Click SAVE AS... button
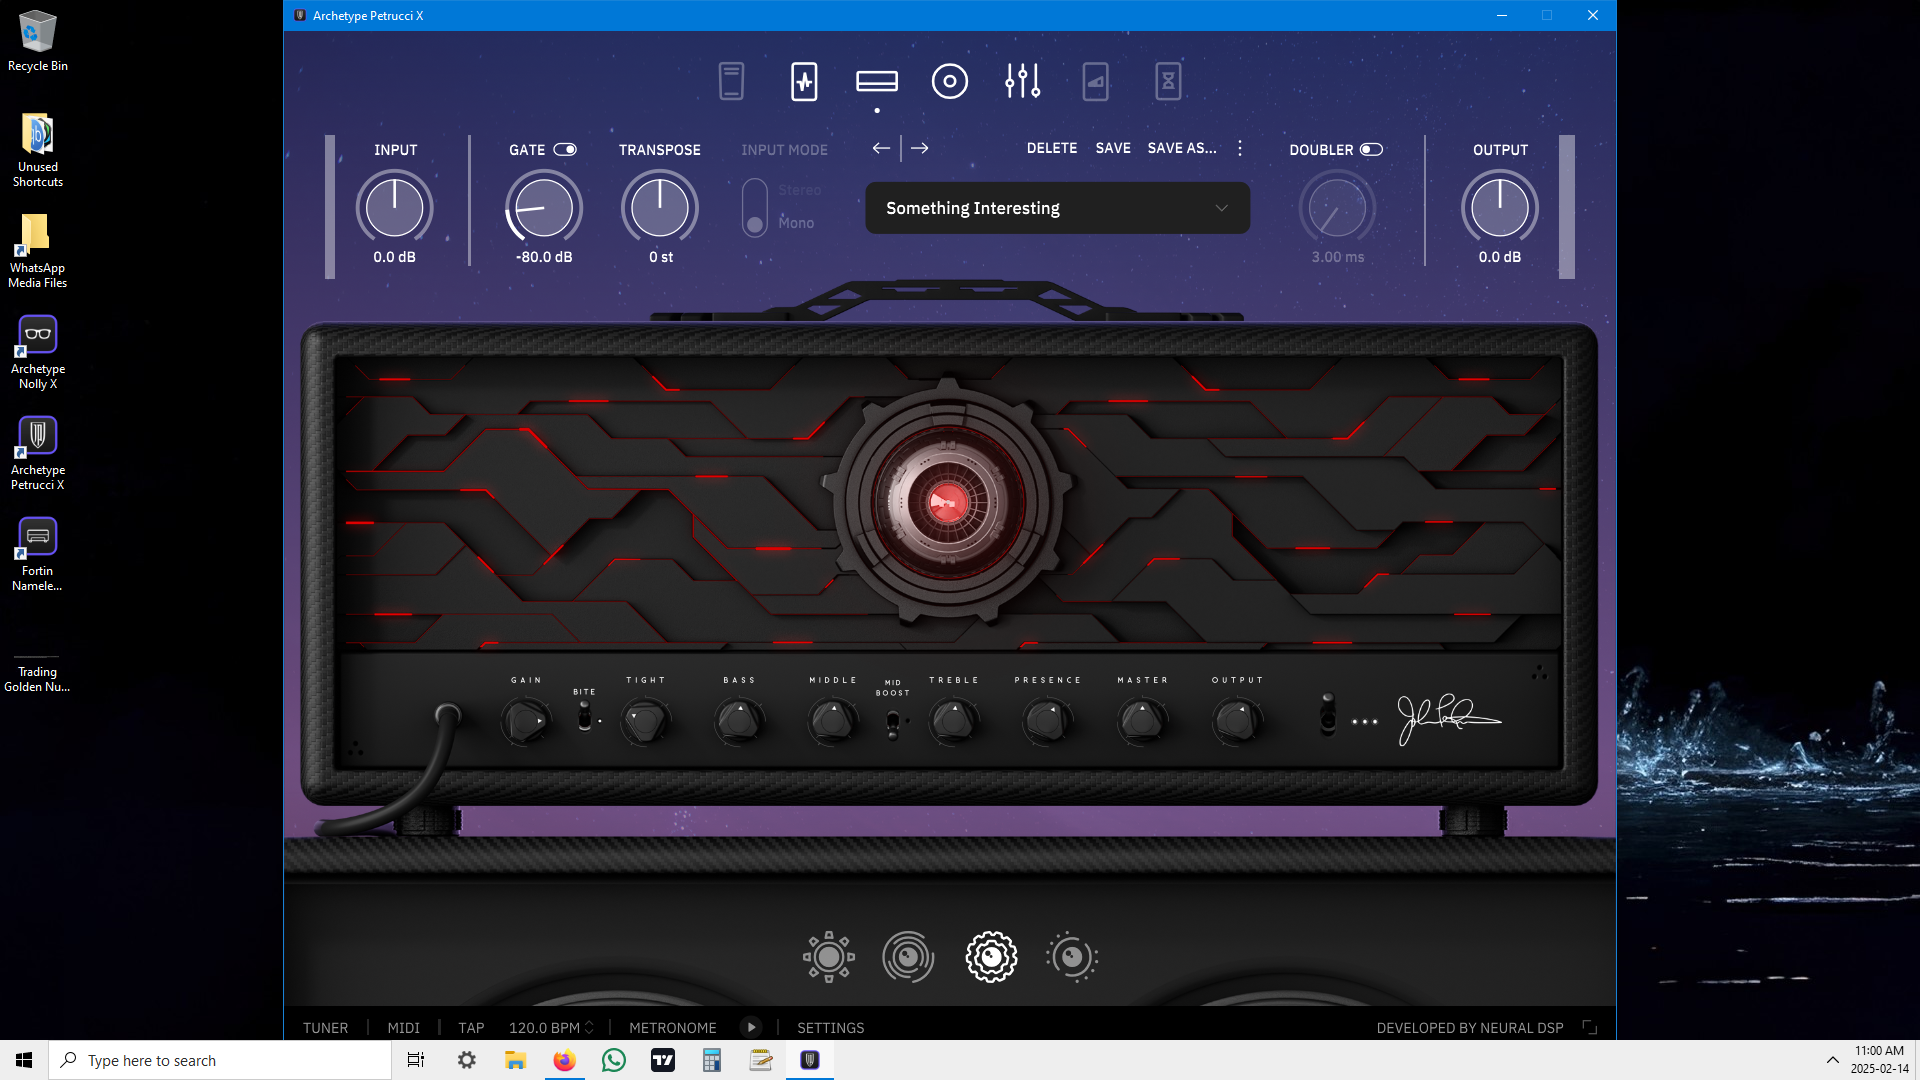This screenshot has height=1080, width=1920. coord(1182,148)
